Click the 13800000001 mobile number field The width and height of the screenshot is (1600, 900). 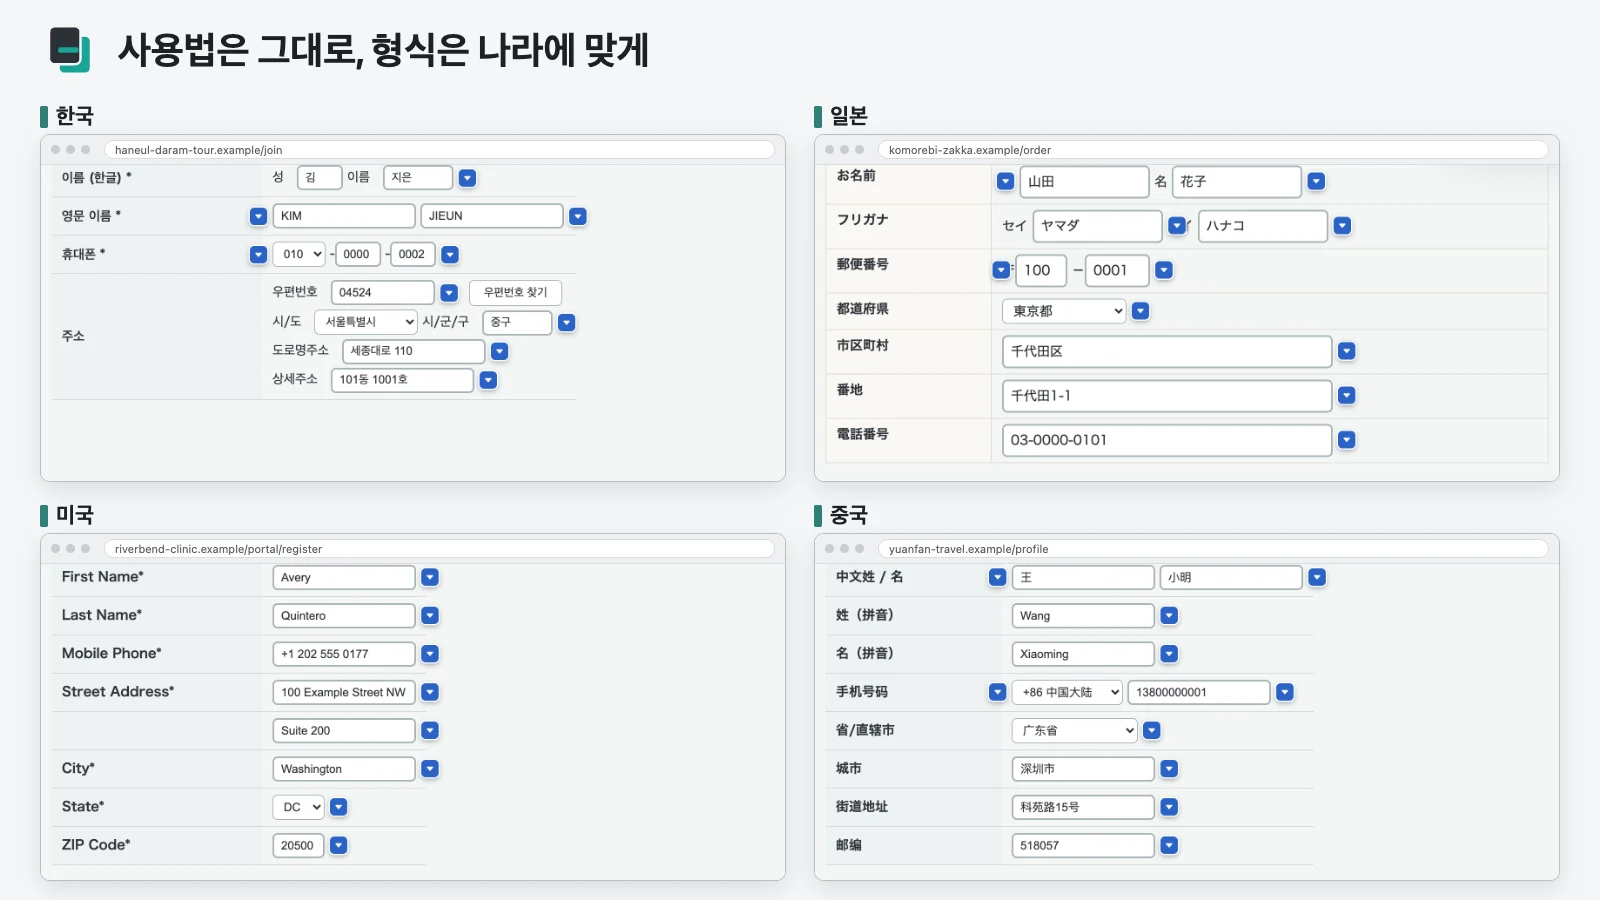pyautogui.click(x=1199, y=692)
